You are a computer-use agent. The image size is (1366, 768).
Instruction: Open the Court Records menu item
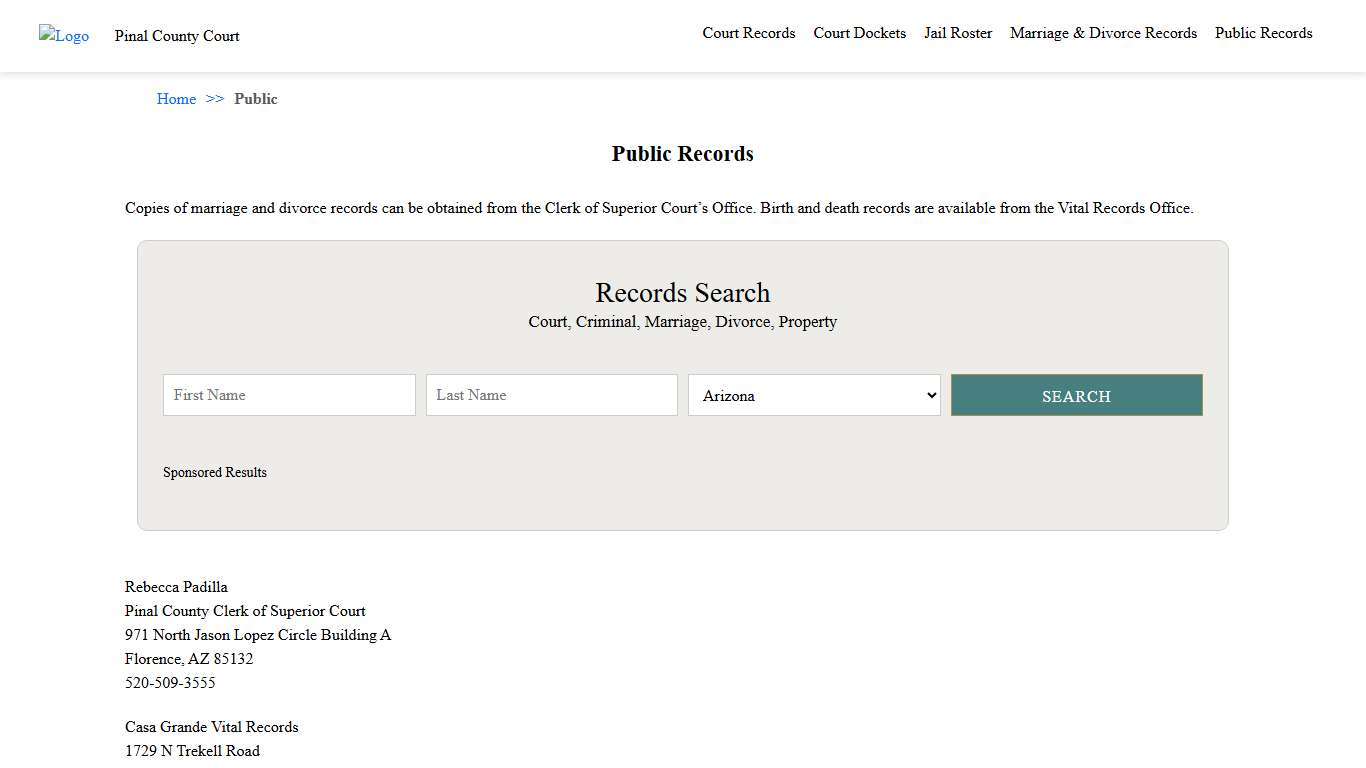(748, 33)
